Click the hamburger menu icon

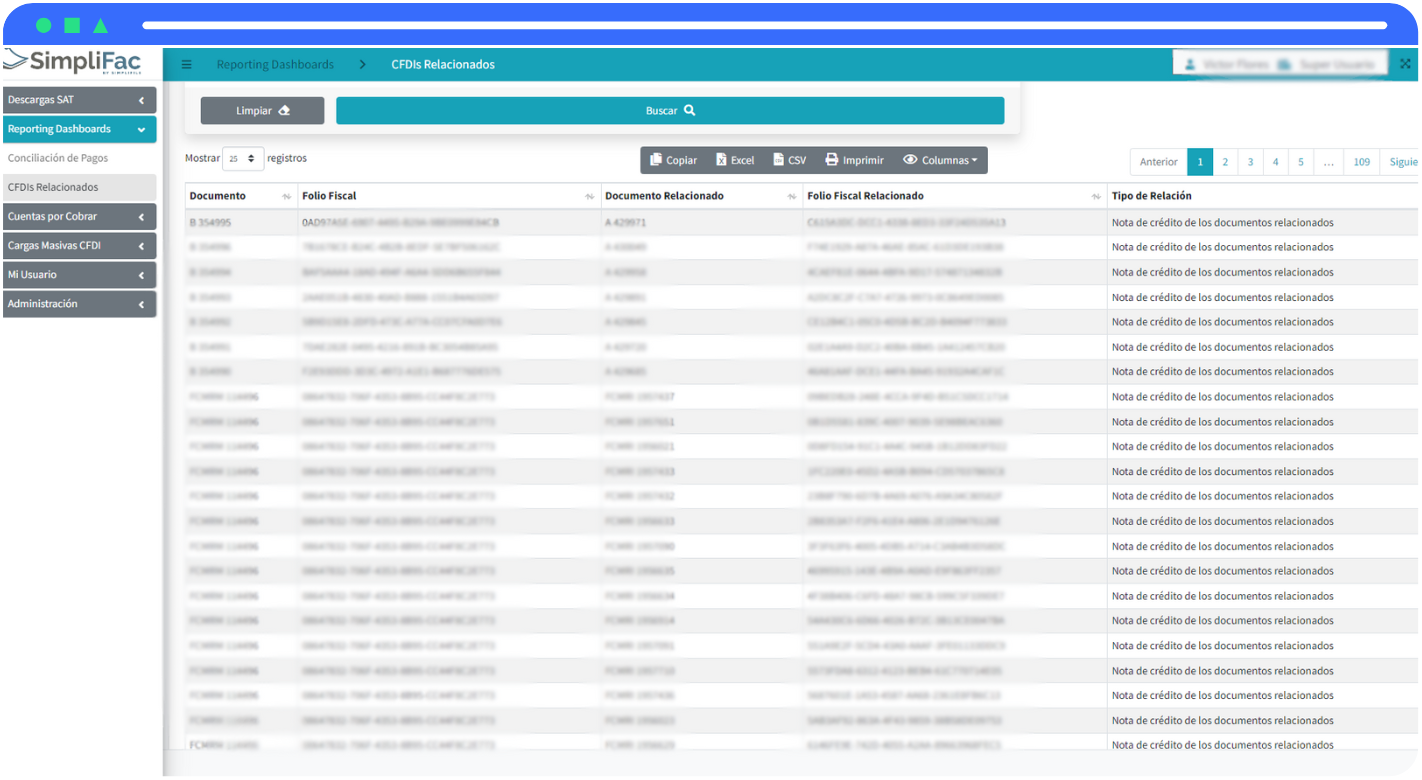186,65
